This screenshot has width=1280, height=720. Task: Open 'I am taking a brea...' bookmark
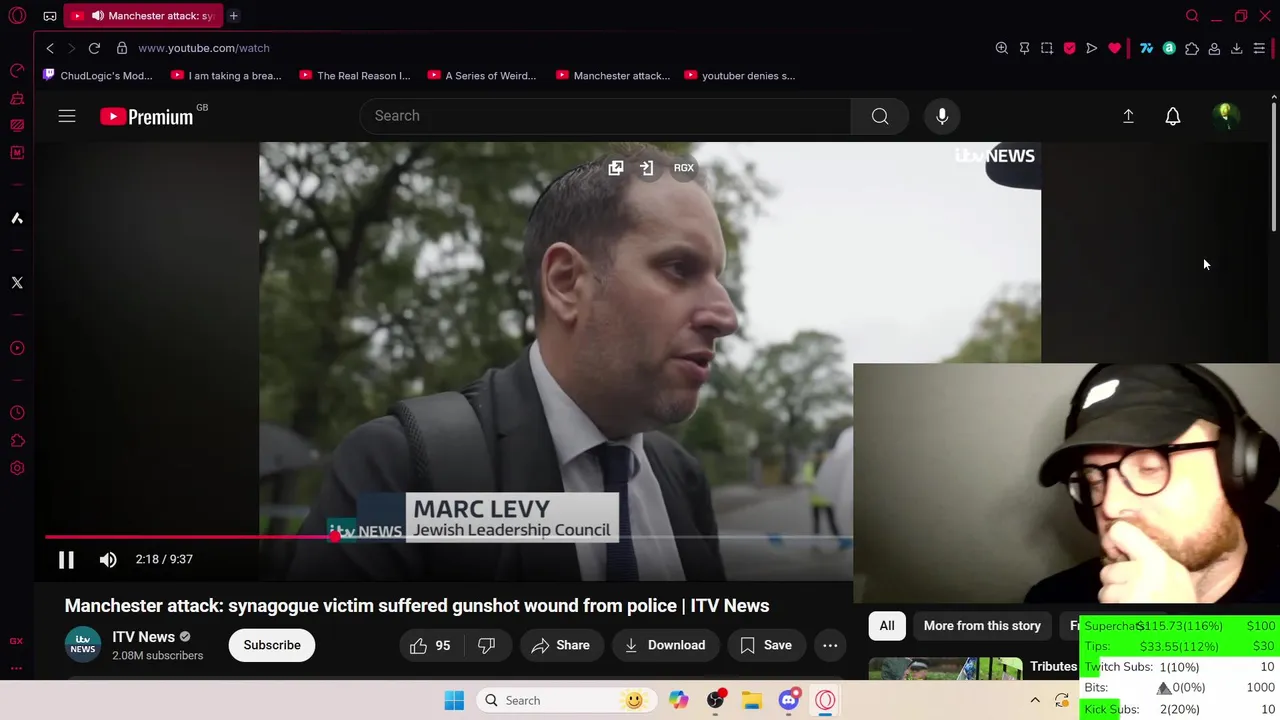[227, 75]
